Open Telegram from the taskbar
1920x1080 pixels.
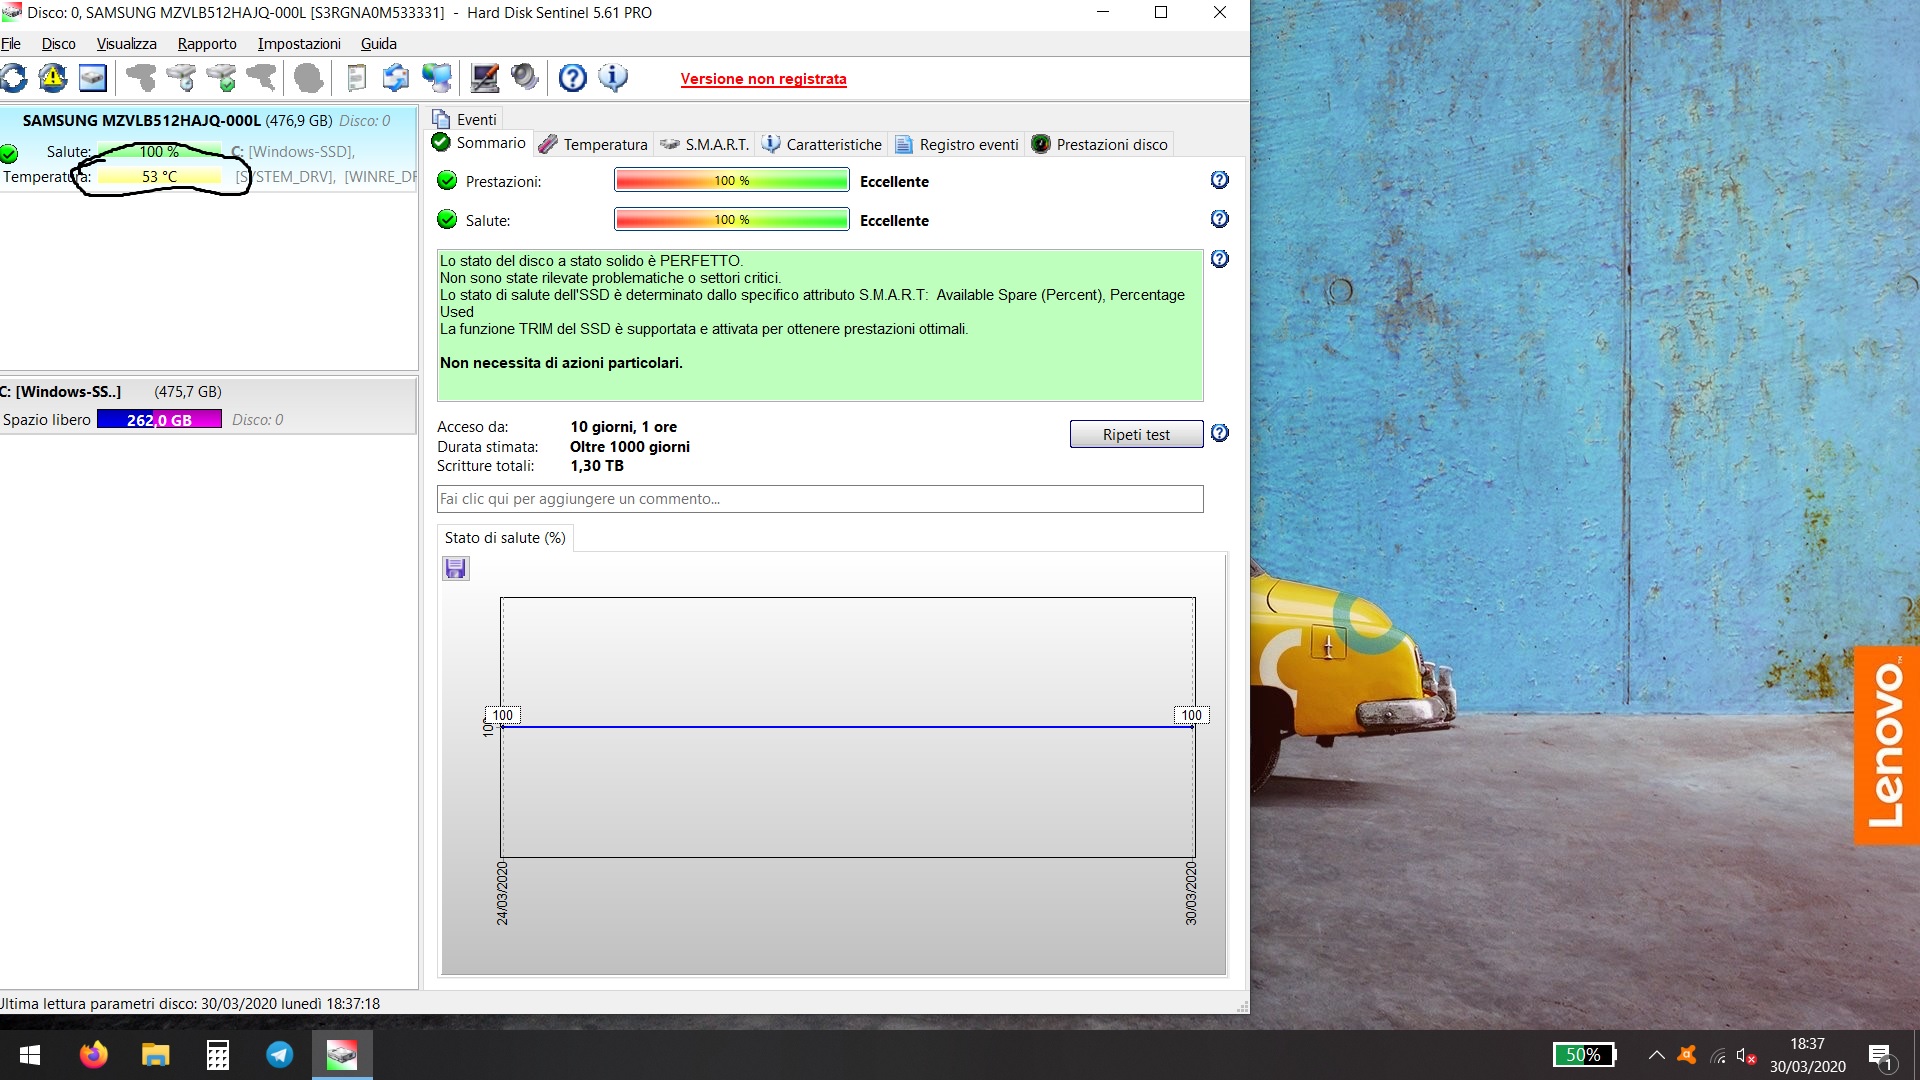tap(280, 1055)
